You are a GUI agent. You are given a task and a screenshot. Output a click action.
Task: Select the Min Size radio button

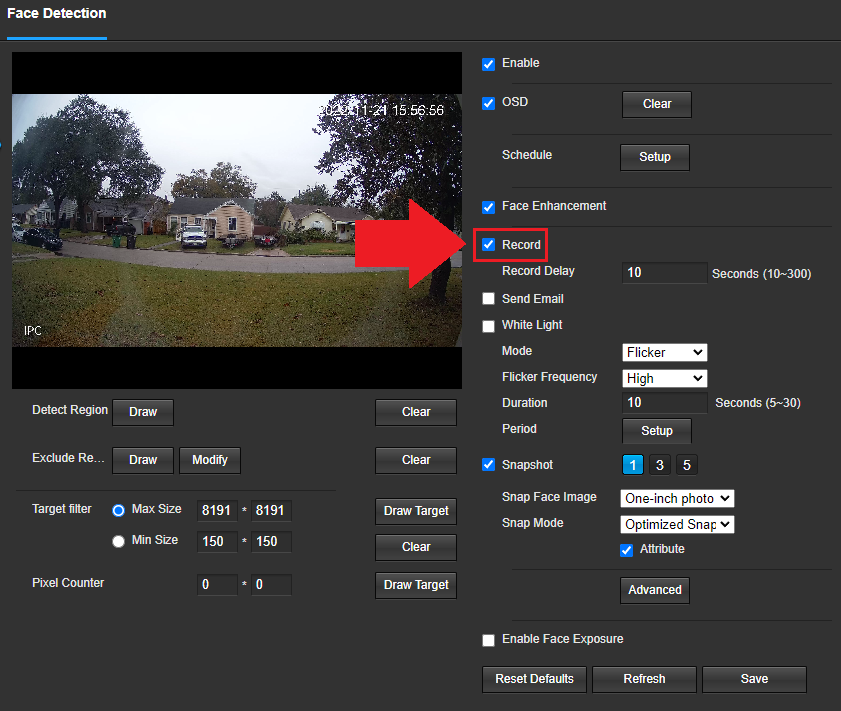click(x=119, y=542)
